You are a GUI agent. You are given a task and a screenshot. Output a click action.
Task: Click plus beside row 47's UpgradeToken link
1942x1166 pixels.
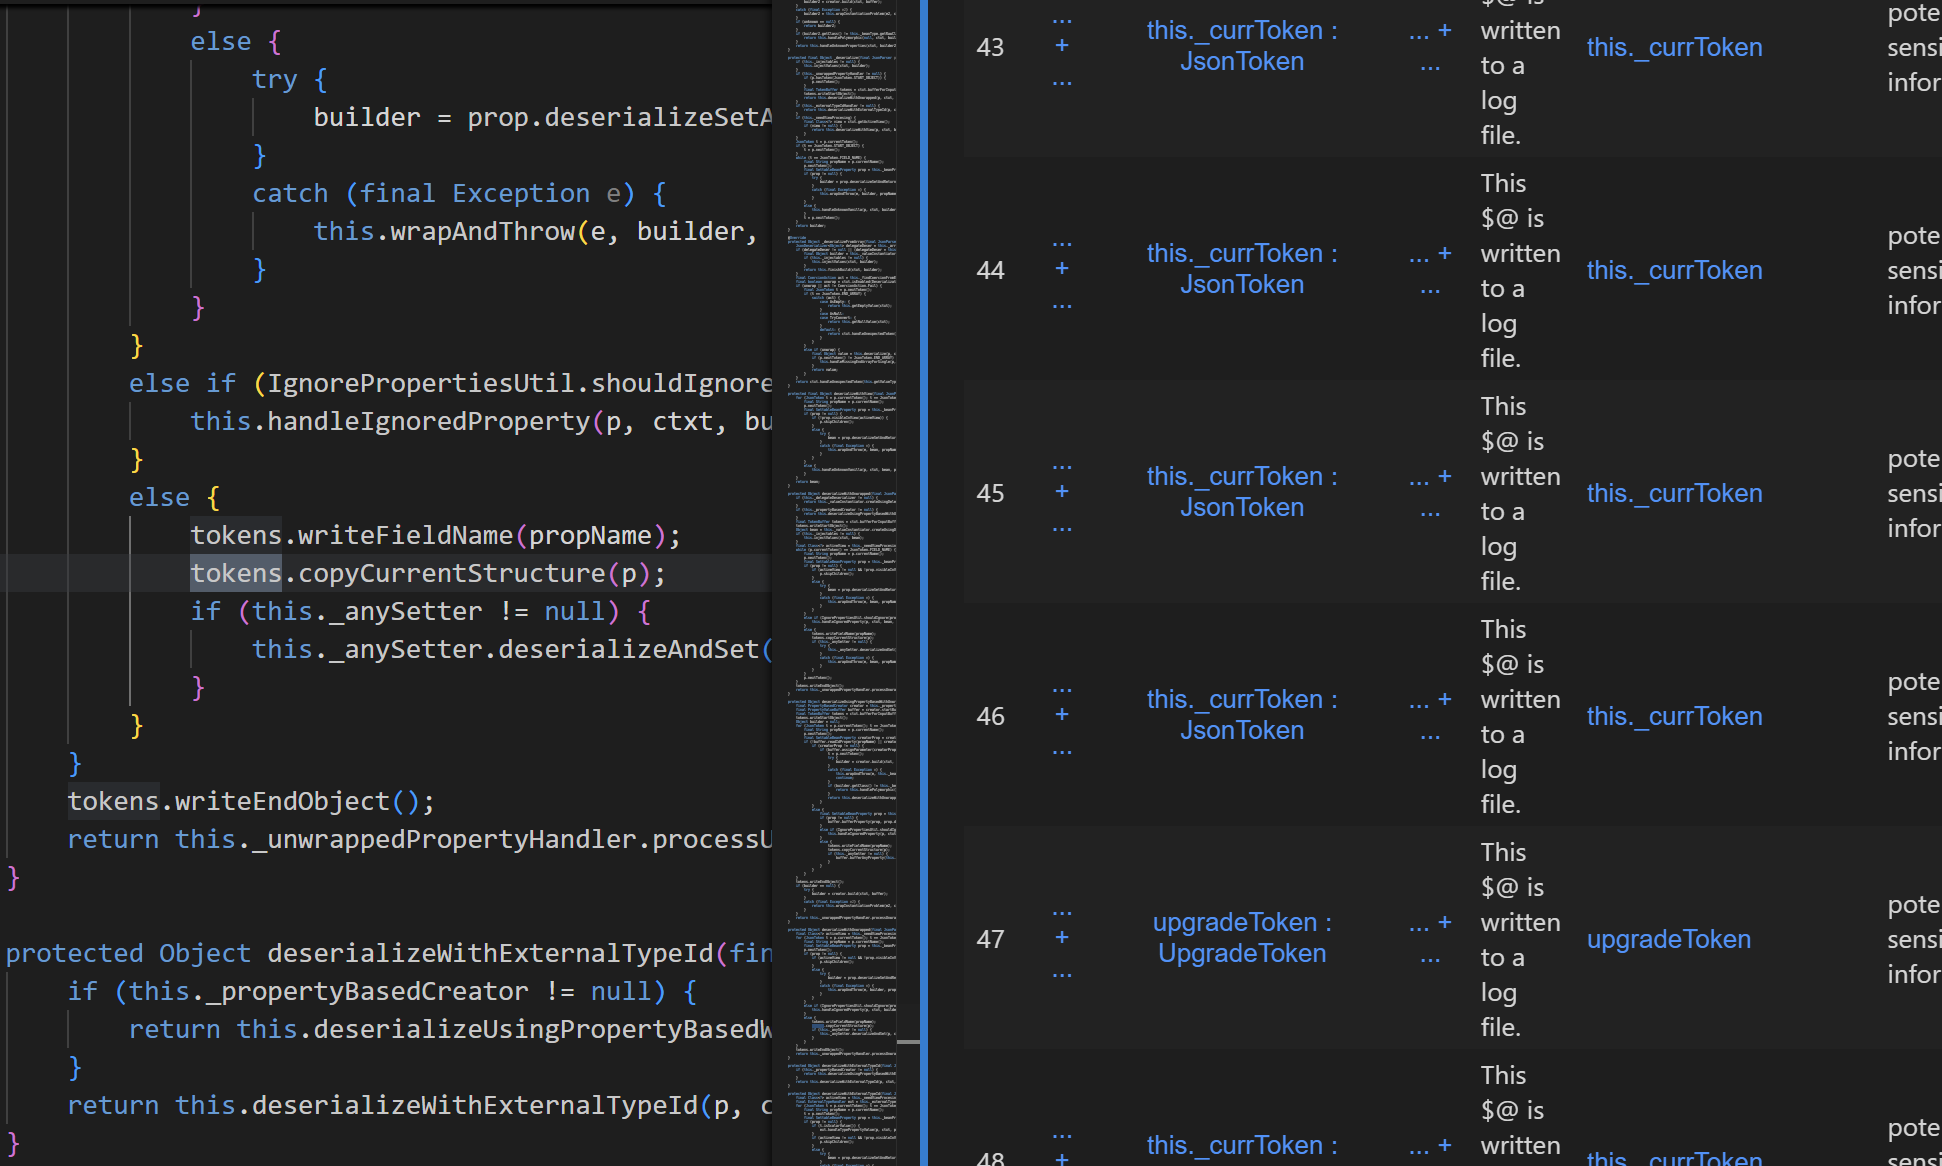coord(1444,923)
